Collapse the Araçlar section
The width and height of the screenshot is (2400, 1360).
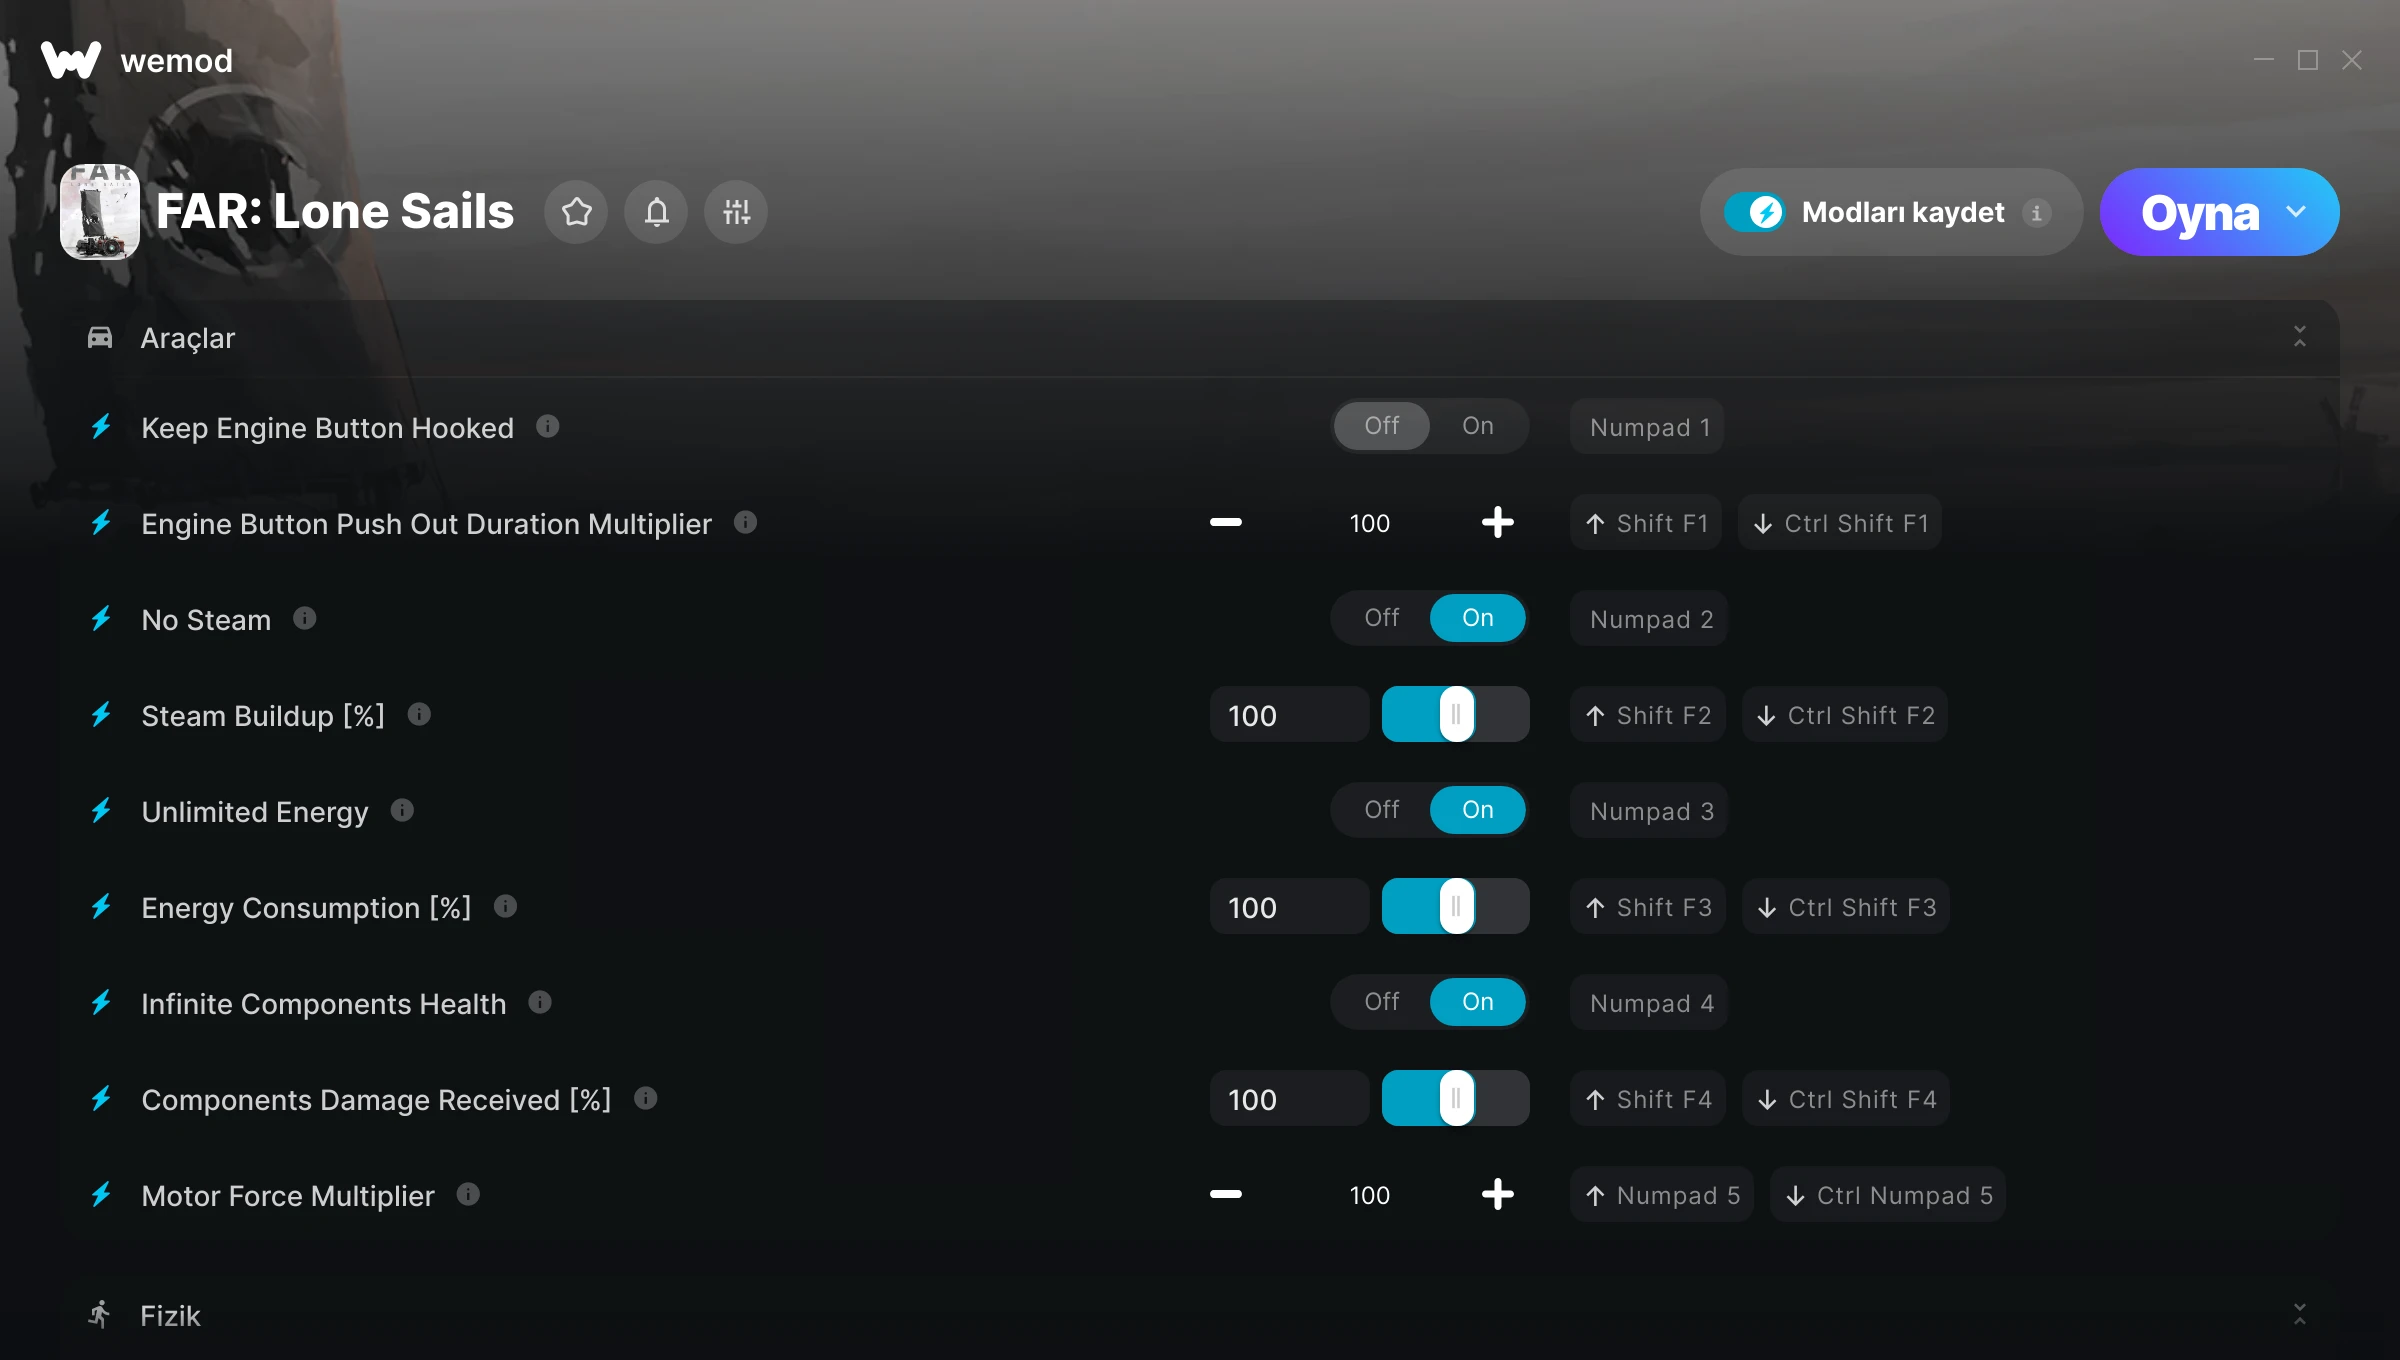2300,337
